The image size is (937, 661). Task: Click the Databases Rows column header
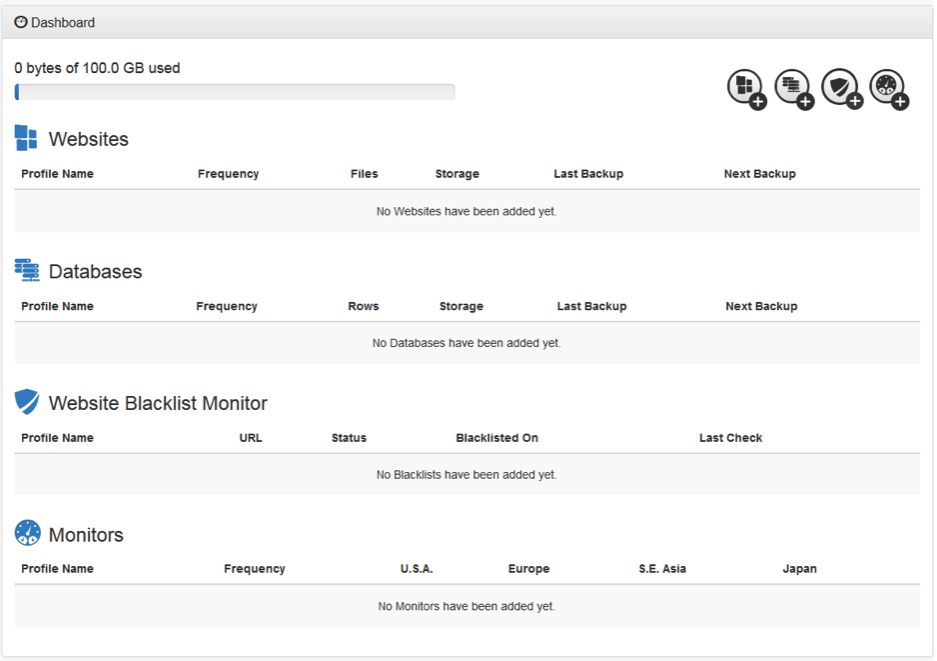[x=363, y=306]
